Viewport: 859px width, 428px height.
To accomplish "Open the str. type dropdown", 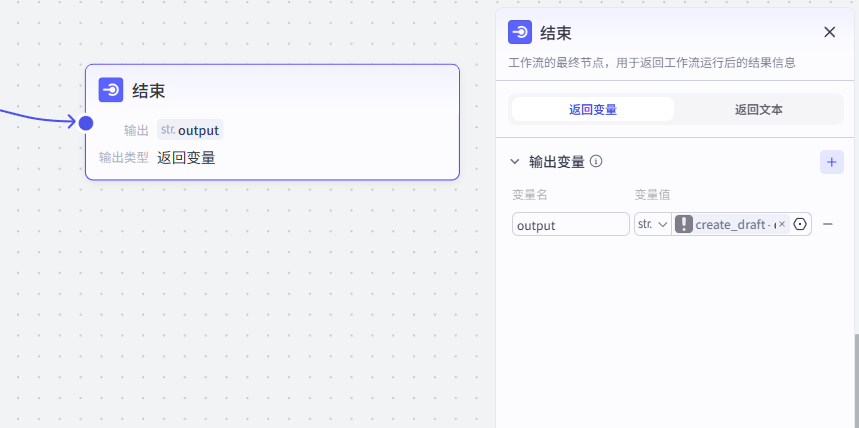I will [x=652, y=224].
